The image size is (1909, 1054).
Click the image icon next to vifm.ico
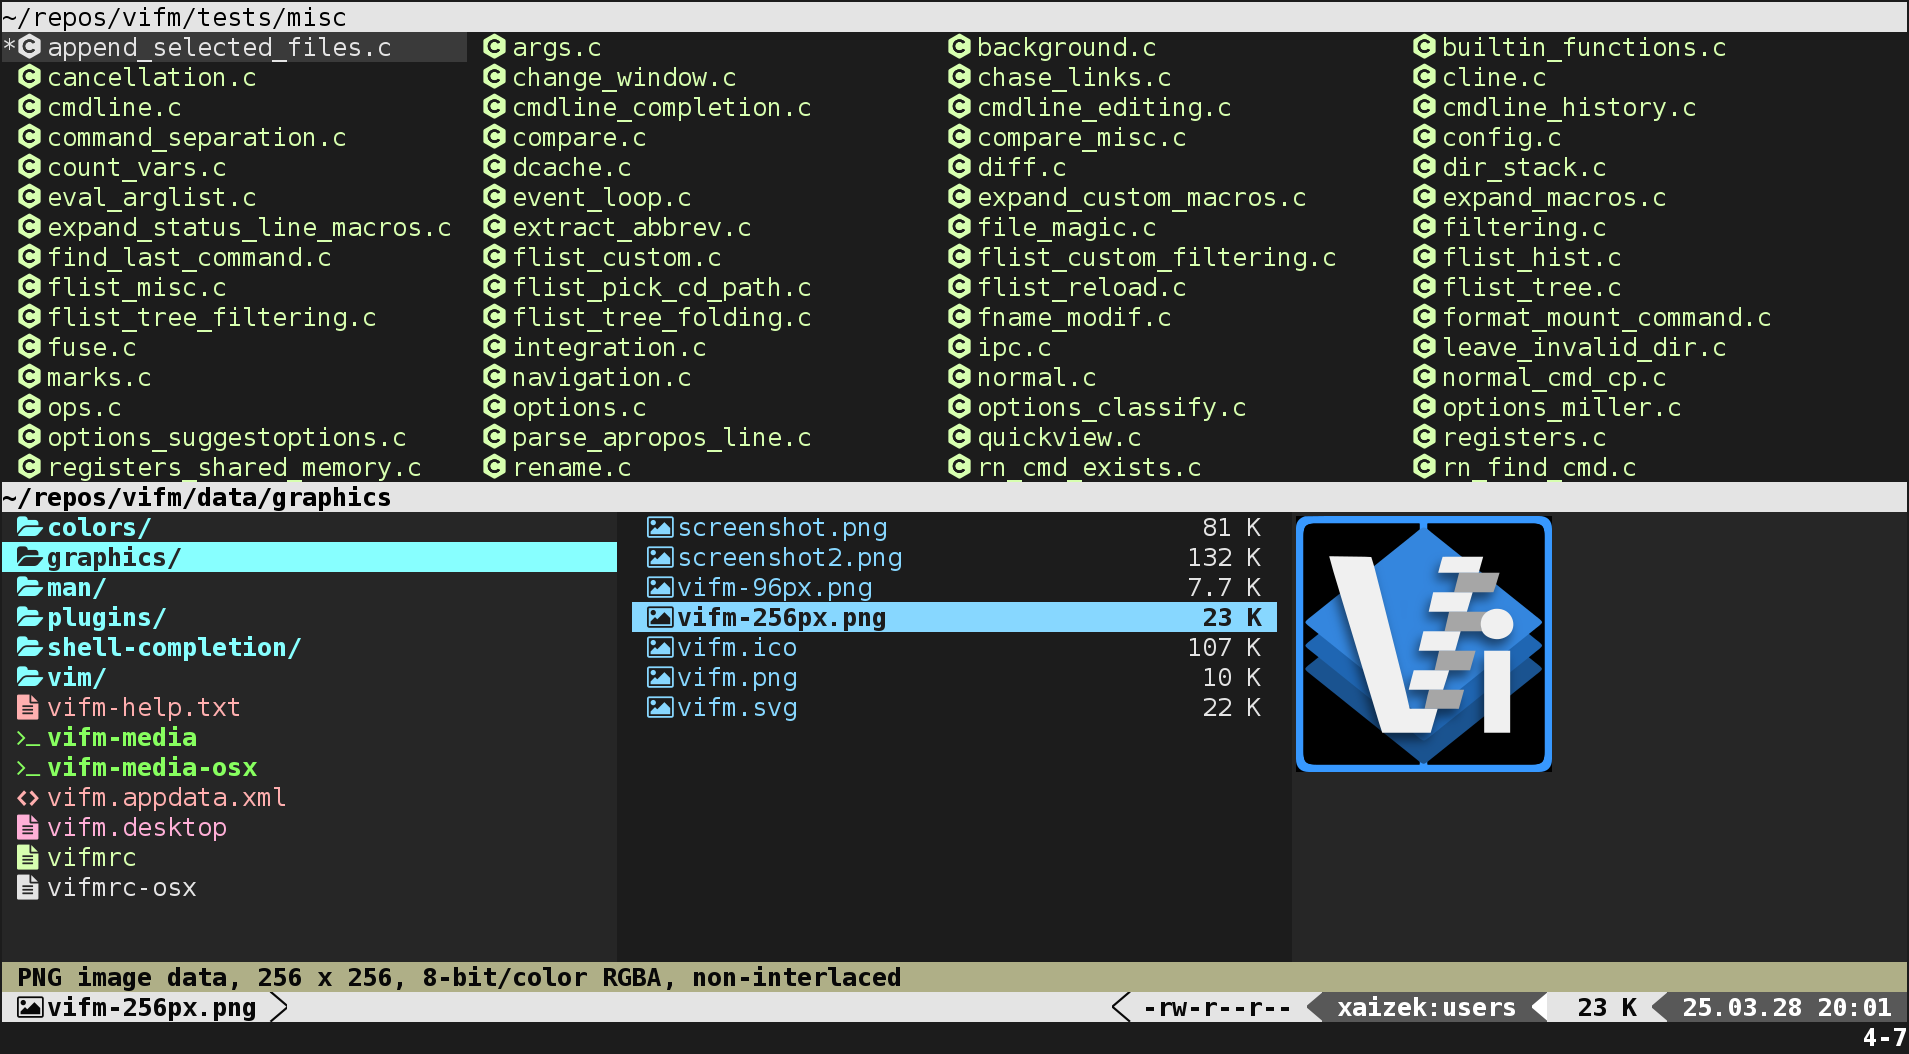(x=660, y=647)
